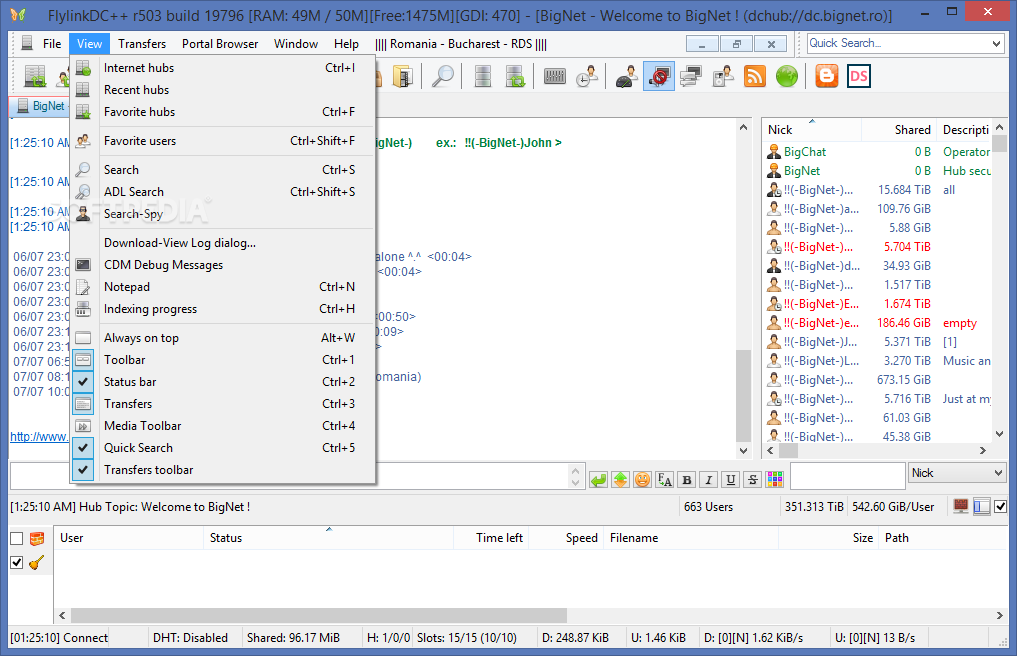Click the plain server stack toolbar icon
The width and height of the screenshot is (1017, 656).
[483, 77]
